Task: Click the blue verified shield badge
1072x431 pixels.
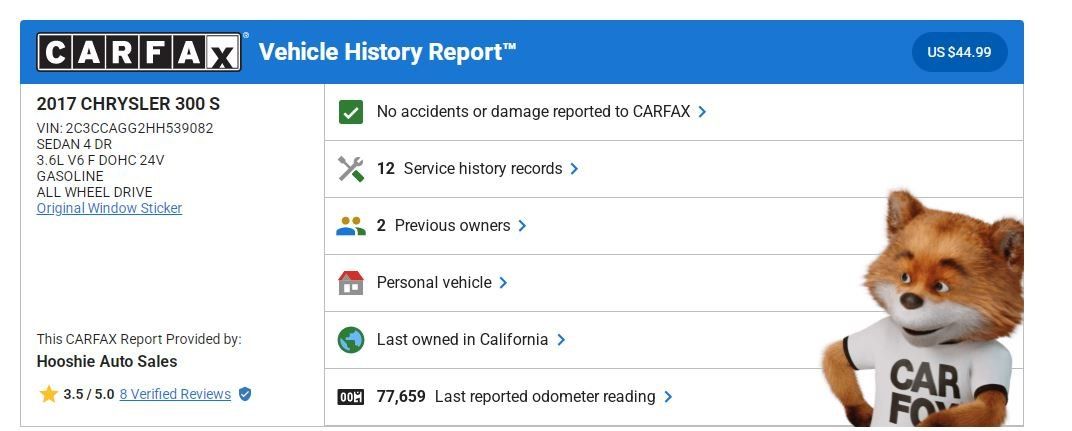Action: [x=245, y=394]
